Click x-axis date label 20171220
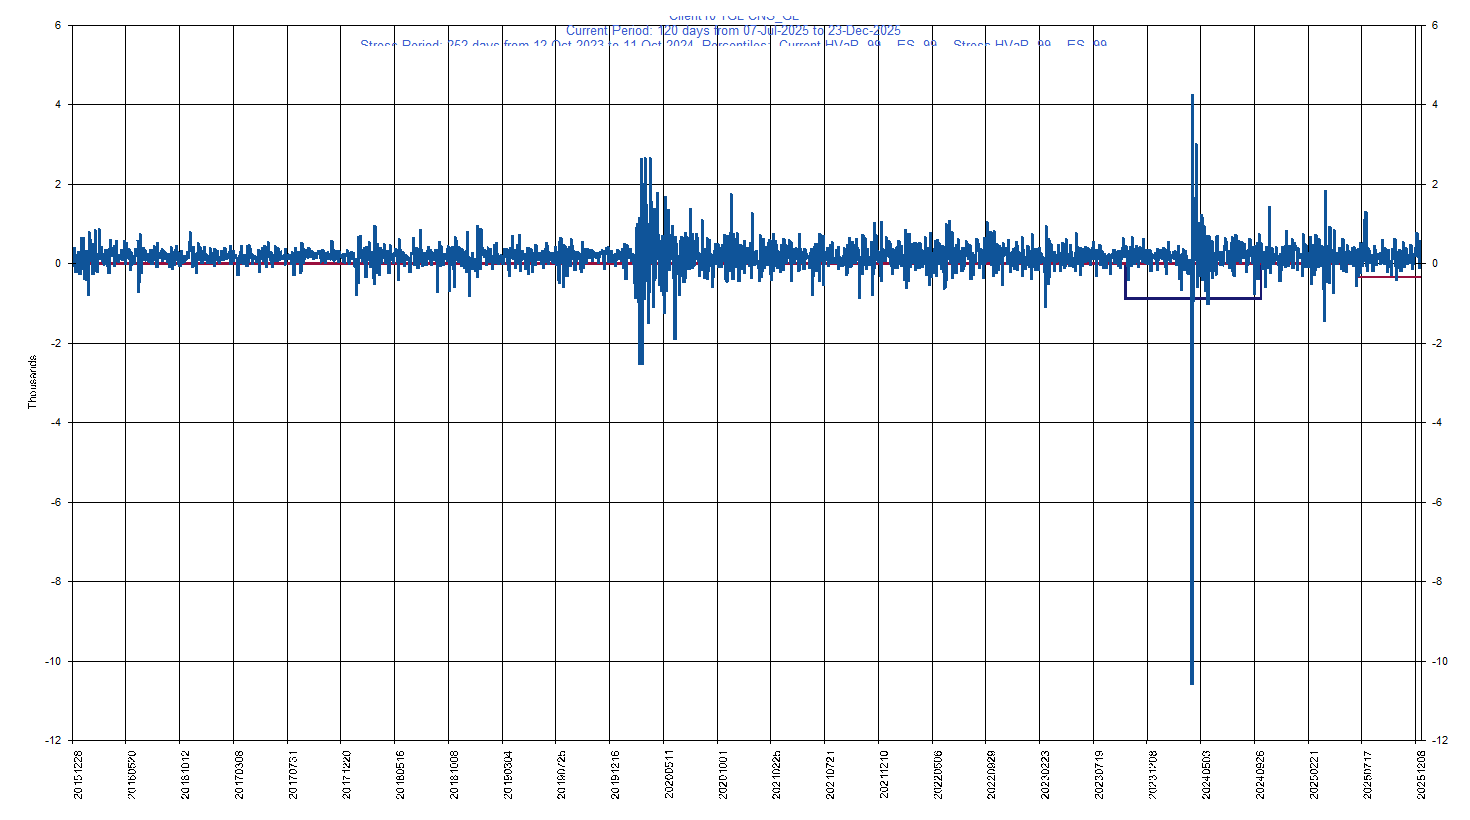This screenshot has height=820, width=1470. tap(347, 775)
